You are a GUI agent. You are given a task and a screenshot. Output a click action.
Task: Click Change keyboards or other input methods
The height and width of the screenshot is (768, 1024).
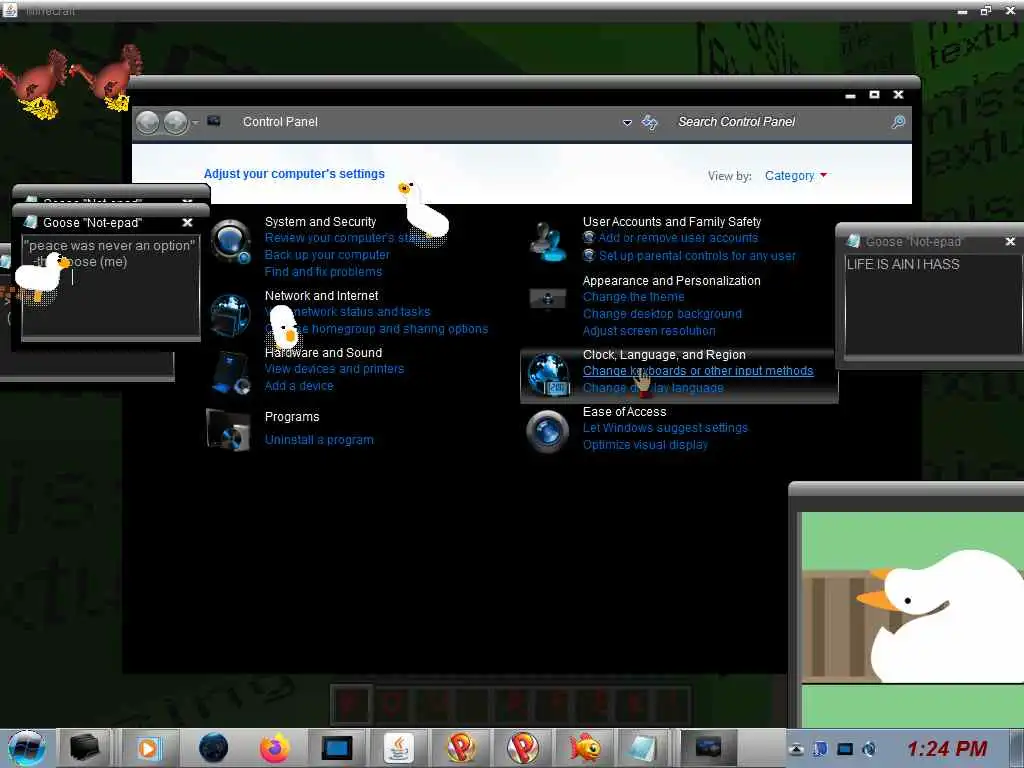(x=698, y=371)
